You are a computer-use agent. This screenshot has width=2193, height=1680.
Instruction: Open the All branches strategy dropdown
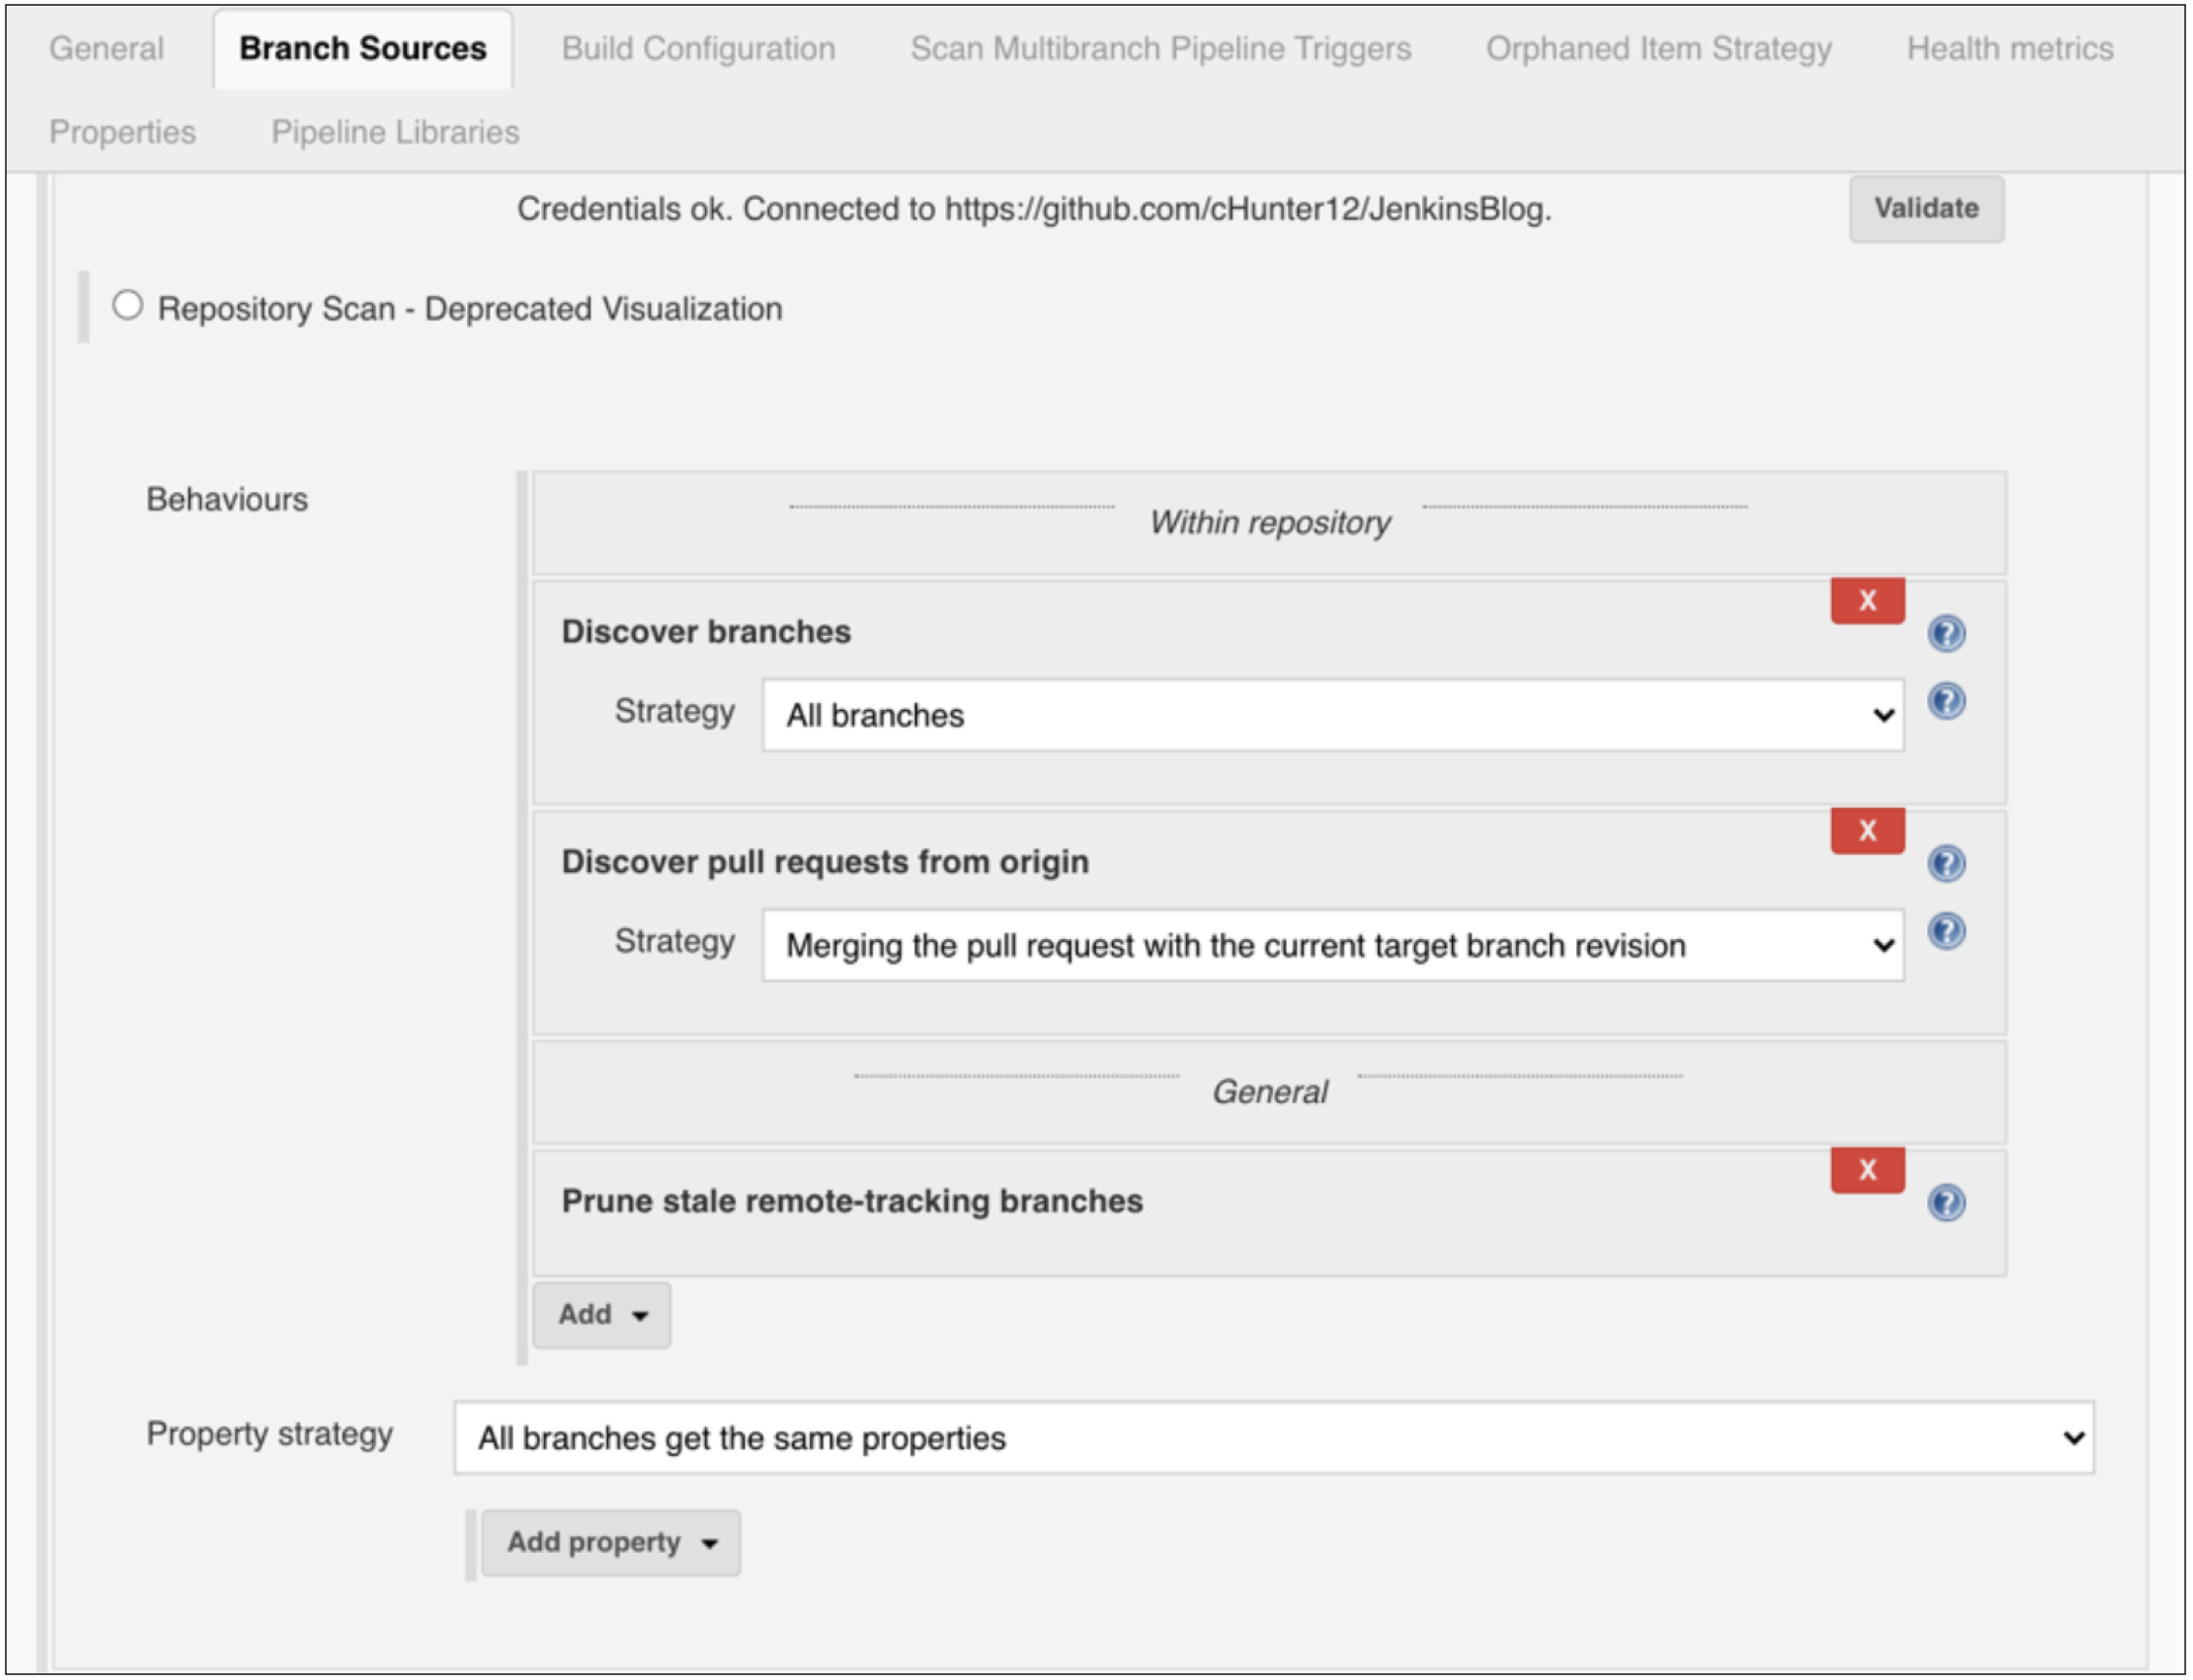coord(1332,715)
